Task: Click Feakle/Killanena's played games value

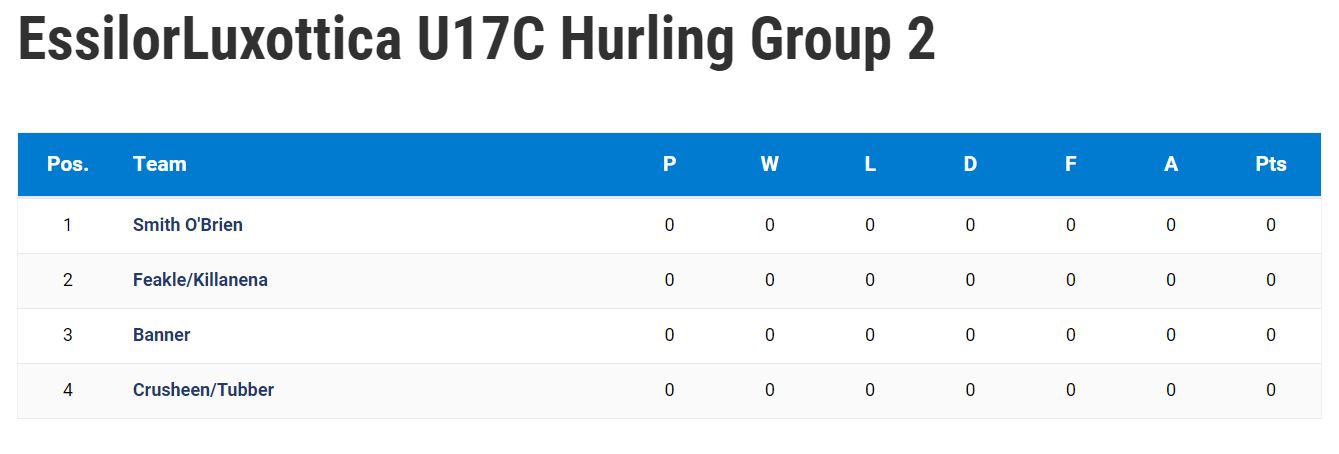Action: pyautogui.click(x=670, y=280)
